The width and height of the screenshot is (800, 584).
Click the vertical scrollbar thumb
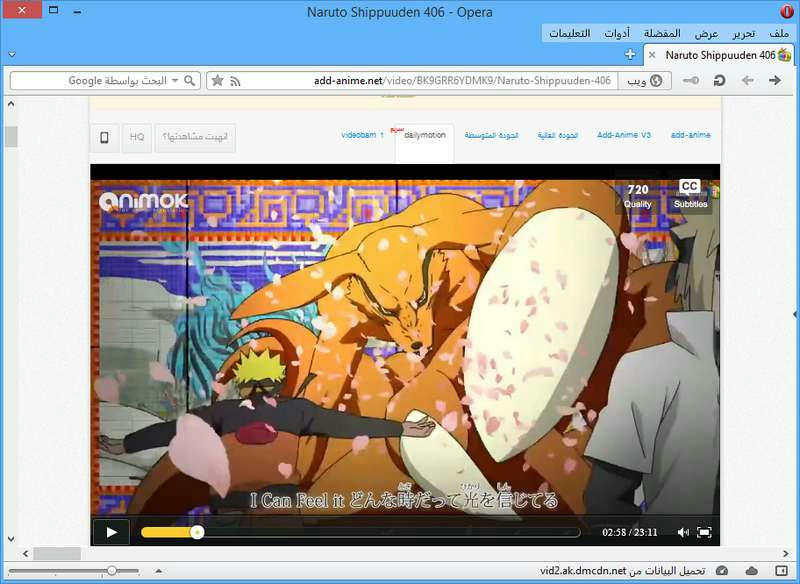click(11, 136)
